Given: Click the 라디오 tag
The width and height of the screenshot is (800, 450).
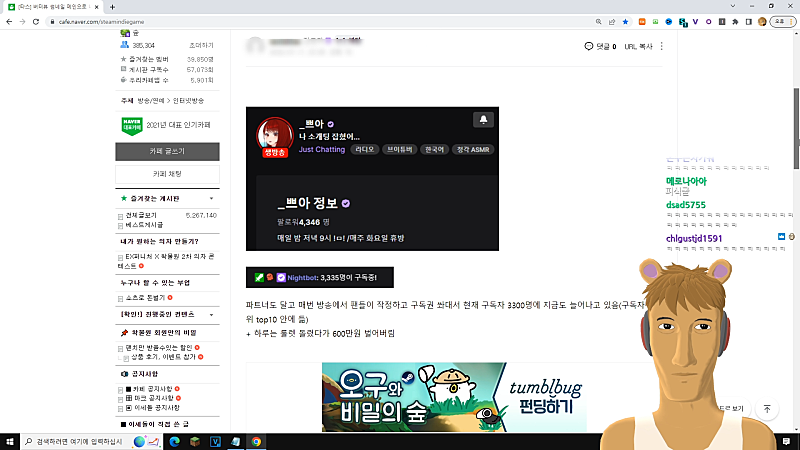Looking at the screenshot, I should click(x=365, y=149).
